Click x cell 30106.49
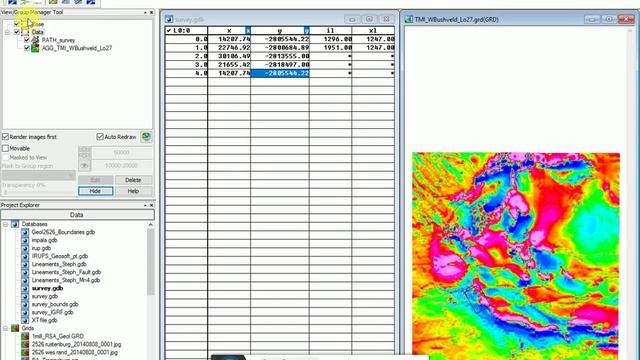Screen dimensions: 640x360 tap(229, 56)
